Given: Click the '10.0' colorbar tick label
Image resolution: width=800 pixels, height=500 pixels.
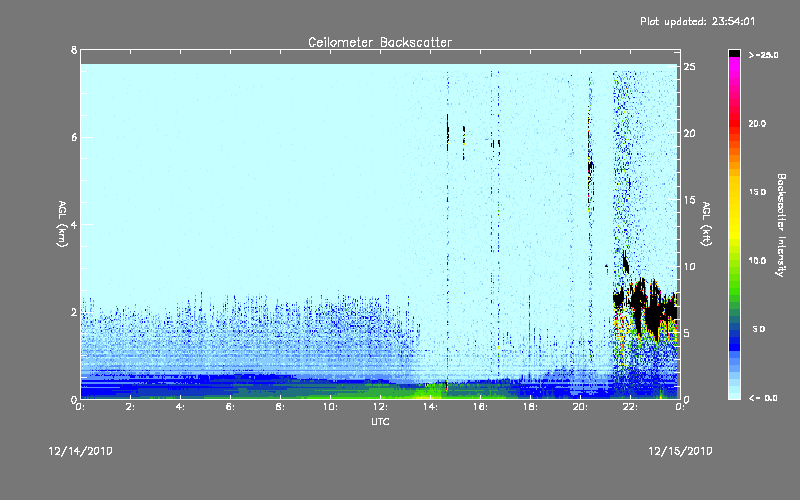Looking at the screenshot, I should [757, 261].
